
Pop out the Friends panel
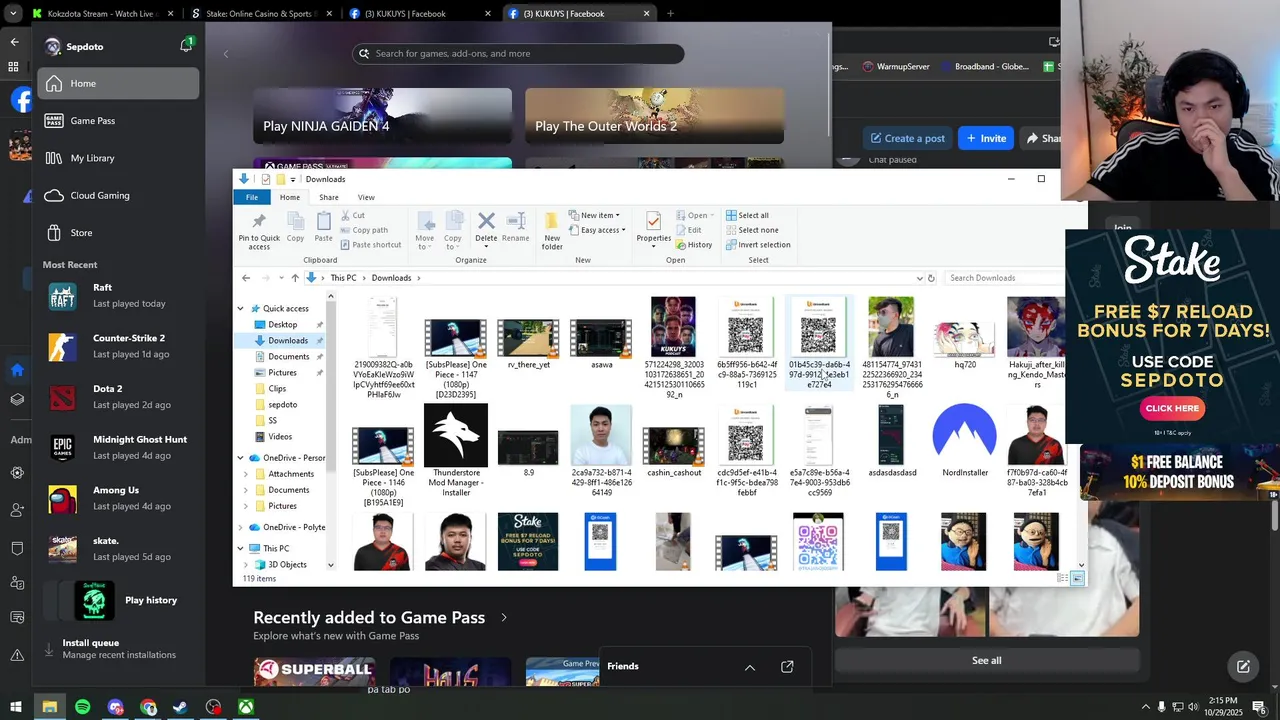pyautogui.click(x=787, y=666)
